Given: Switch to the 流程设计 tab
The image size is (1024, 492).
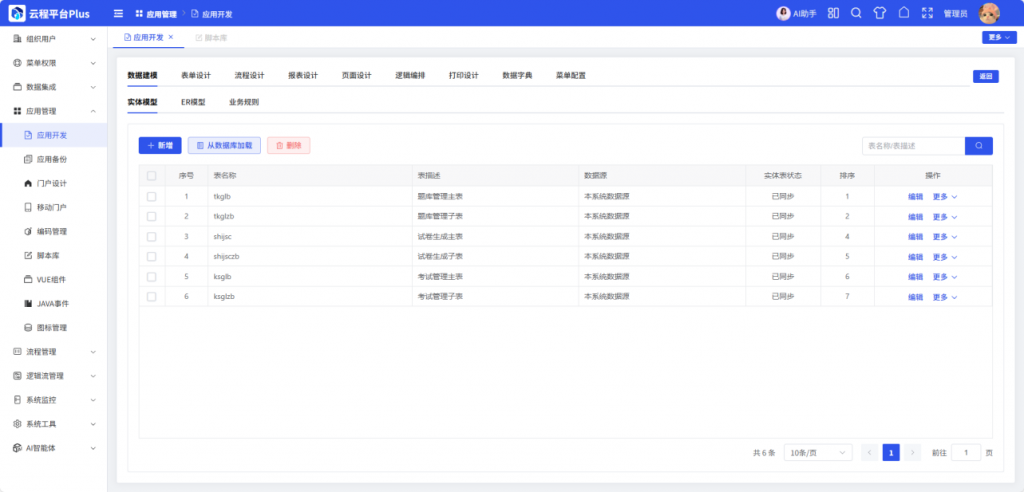Looking at the screenshot, I should tap(249, 75).
